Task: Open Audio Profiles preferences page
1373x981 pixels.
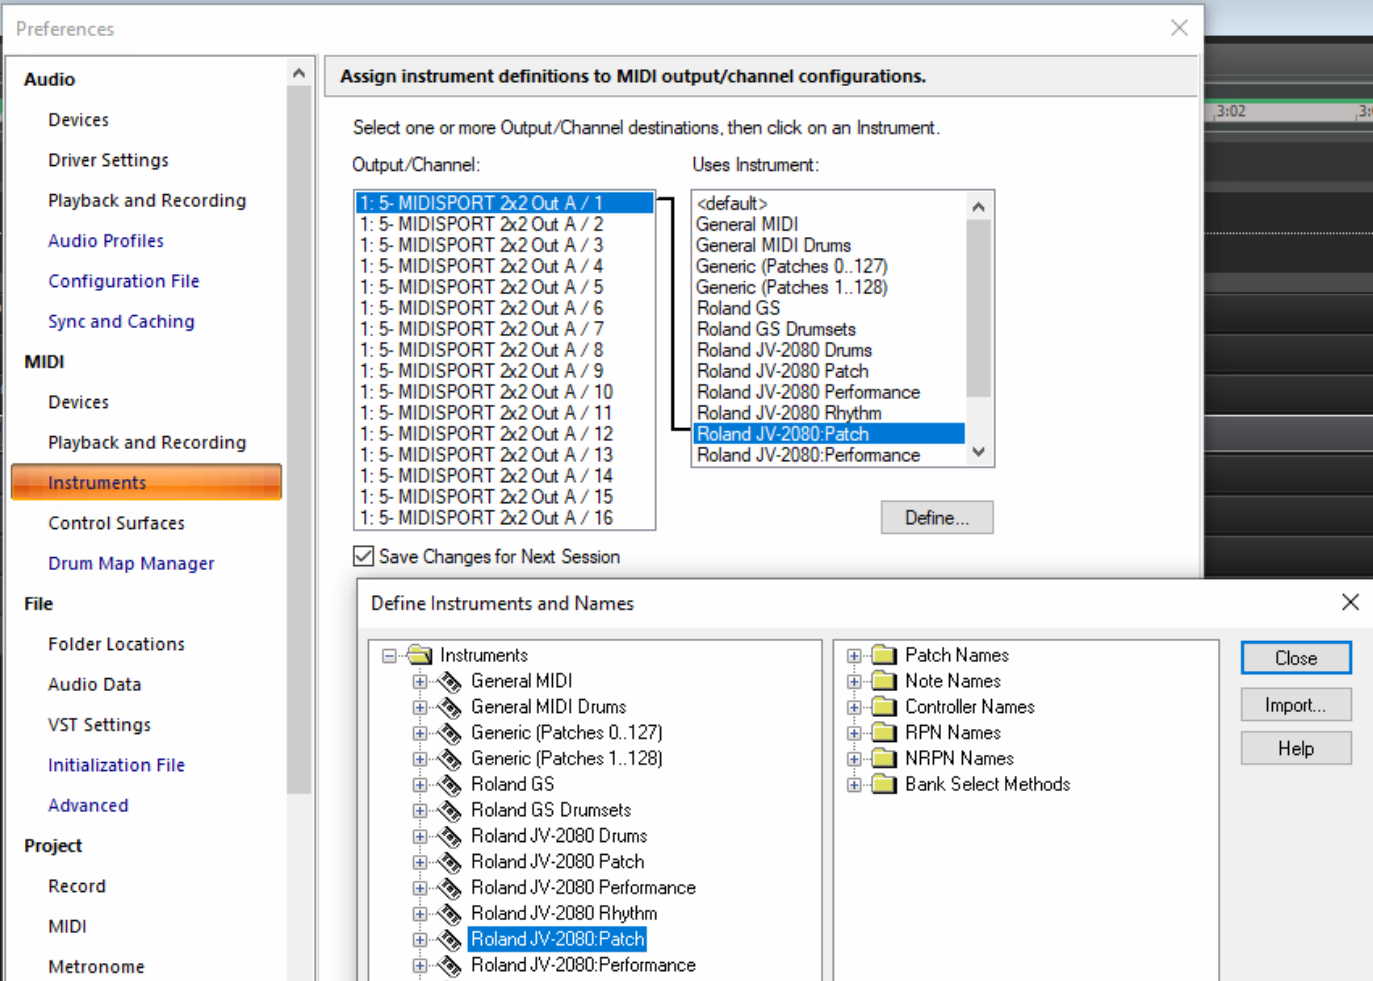Action: point(106,241)
